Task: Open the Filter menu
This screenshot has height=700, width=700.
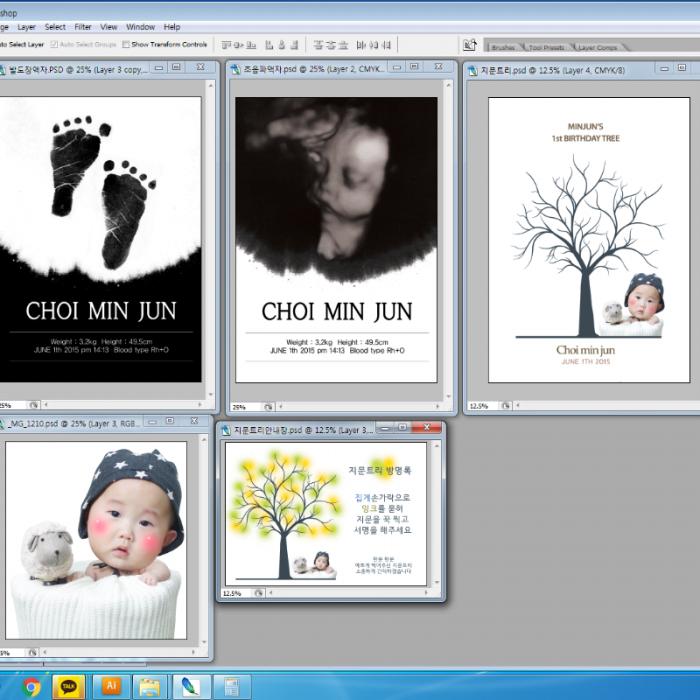Action: tap(83, 27)
